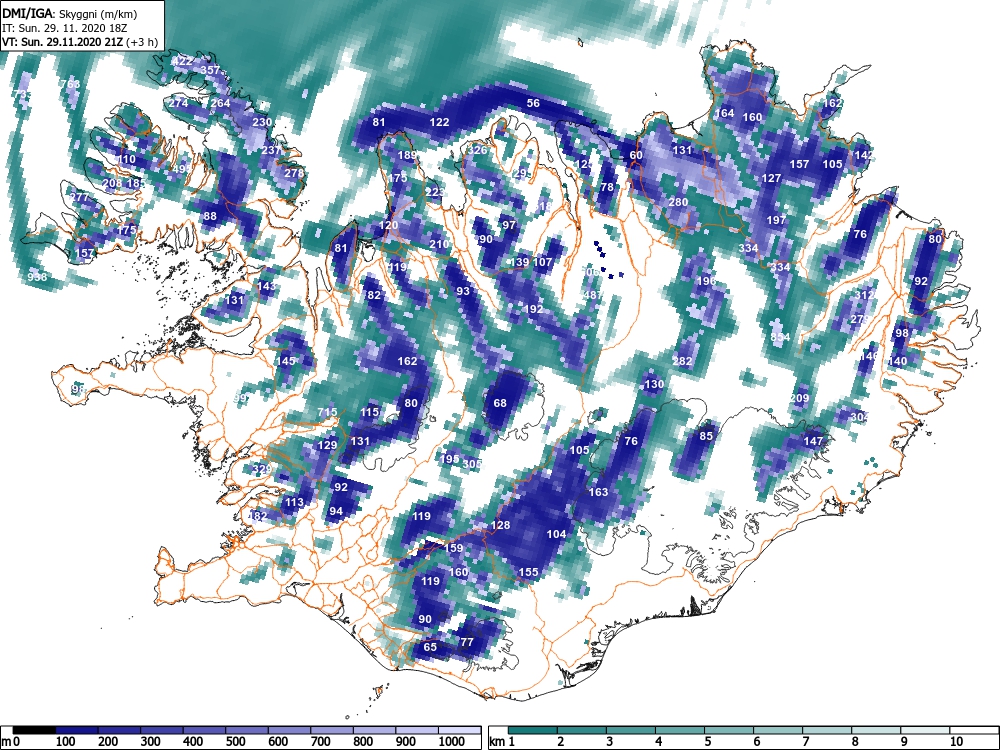Click the 'DMI/IGA: Skyggni (m/km)' title text
This screenshot has width=1000, height=750.
tap(70, 13)
